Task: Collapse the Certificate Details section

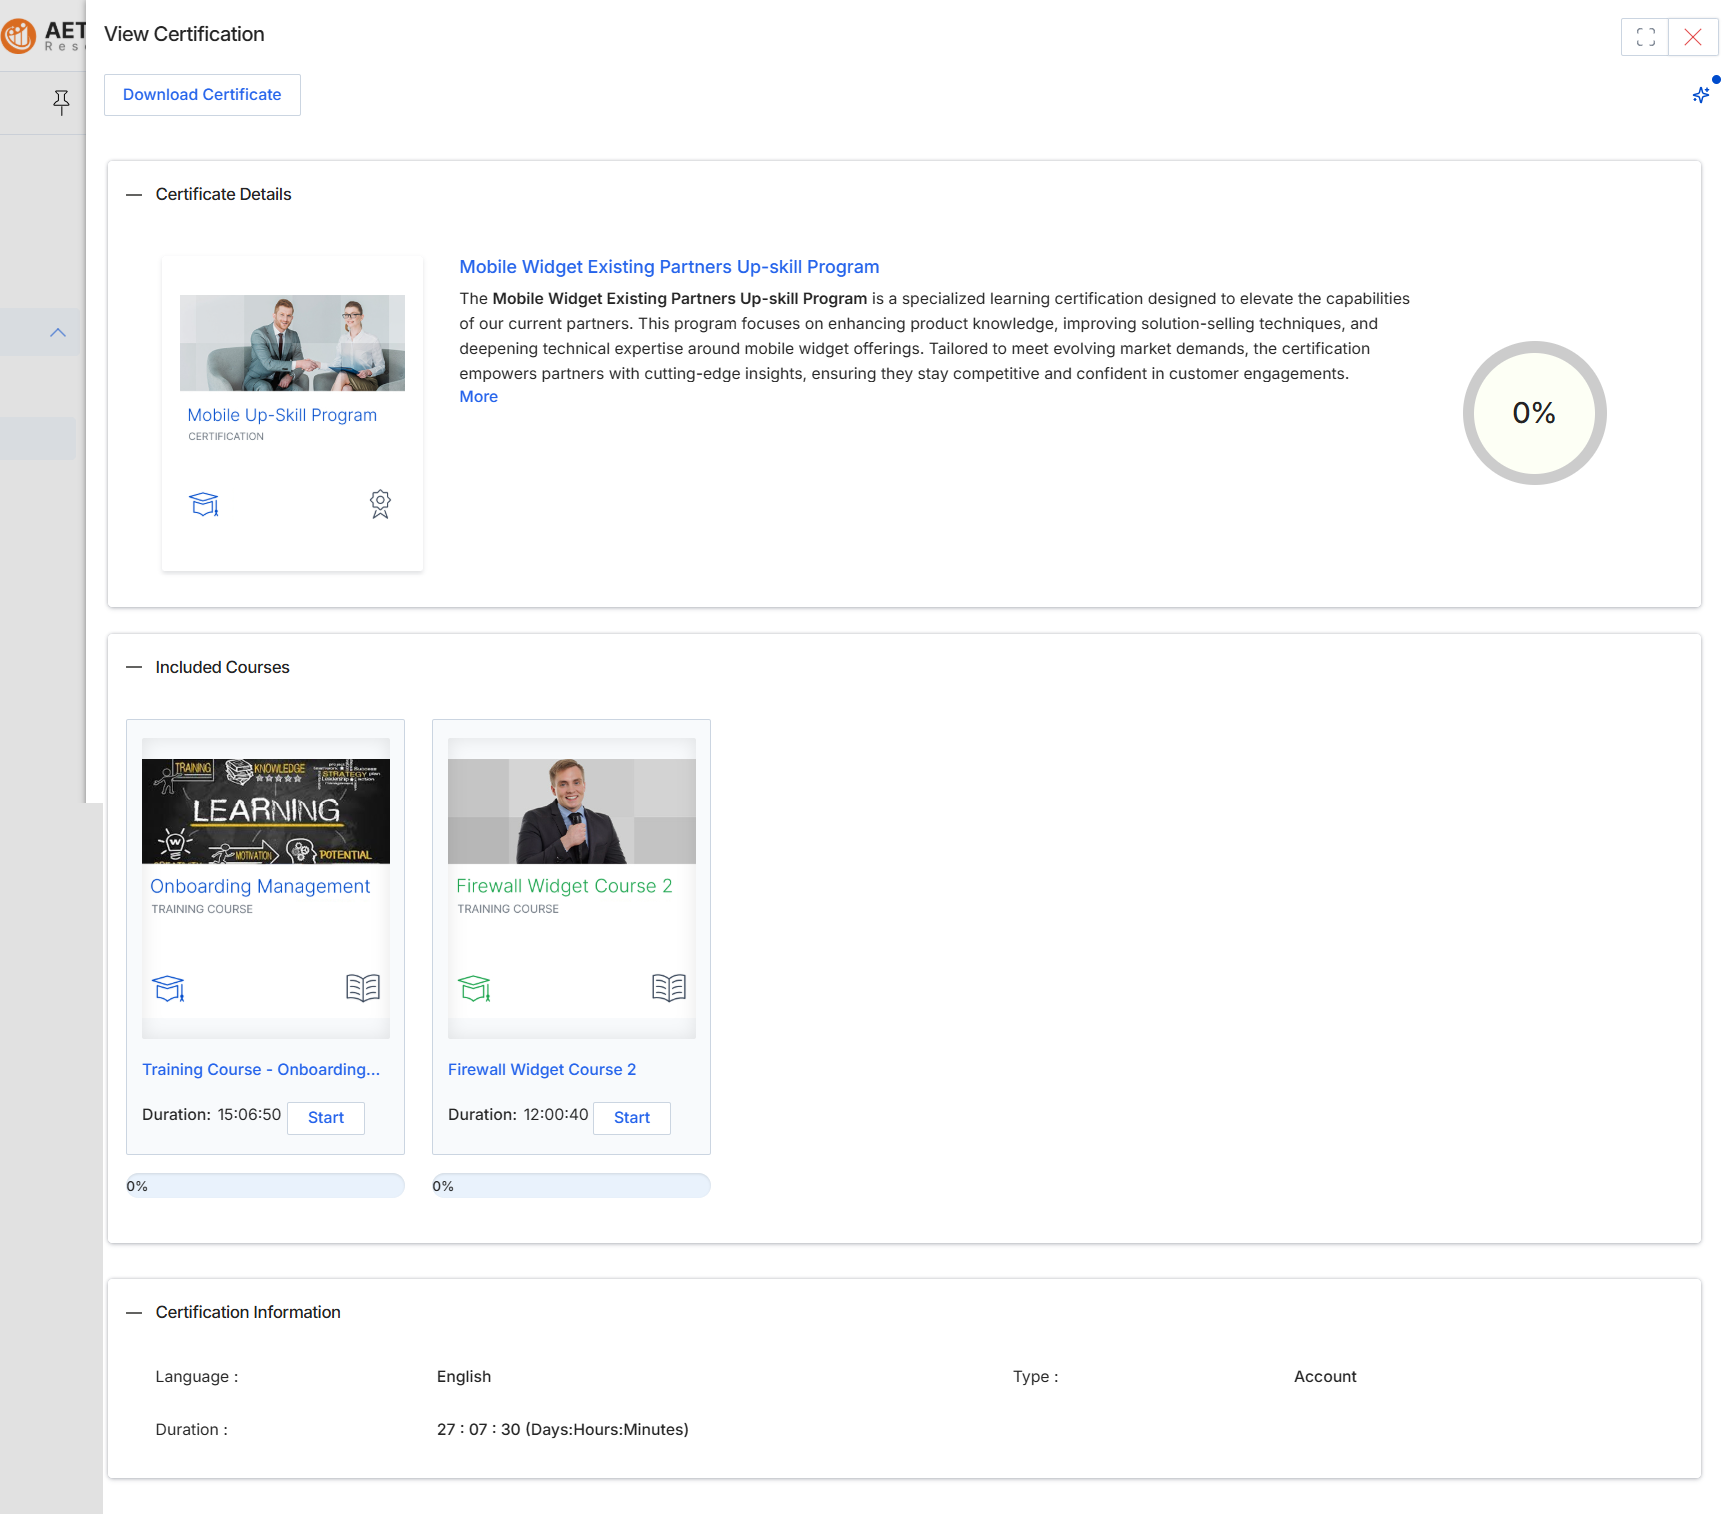Action: click(x=134, y=195)
